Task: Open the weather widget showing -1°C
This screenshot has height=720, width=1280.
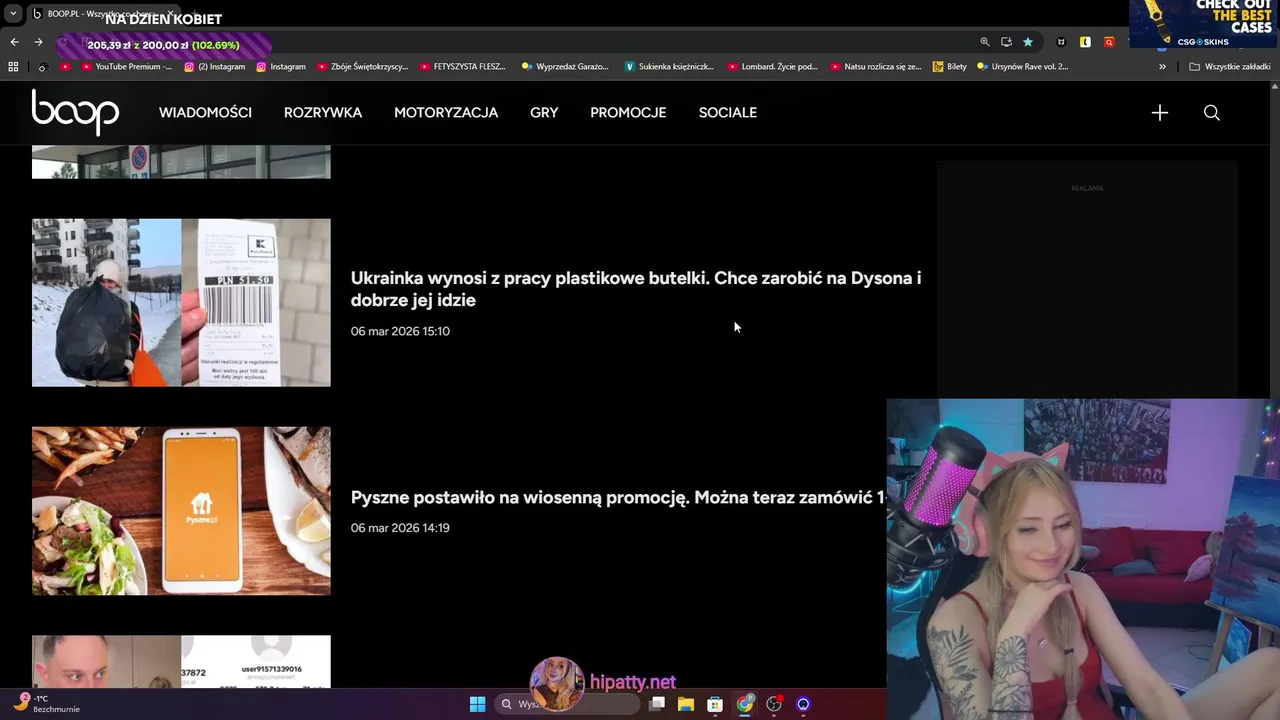Action: point(48,703)
